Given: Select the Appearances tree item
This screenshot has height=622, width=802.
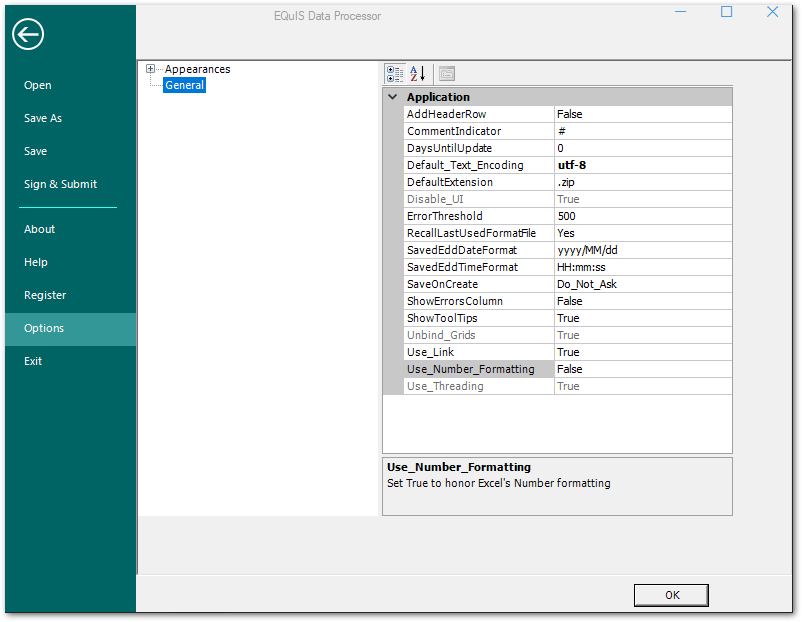Looking at the screenshot, I should click(197, 69).
